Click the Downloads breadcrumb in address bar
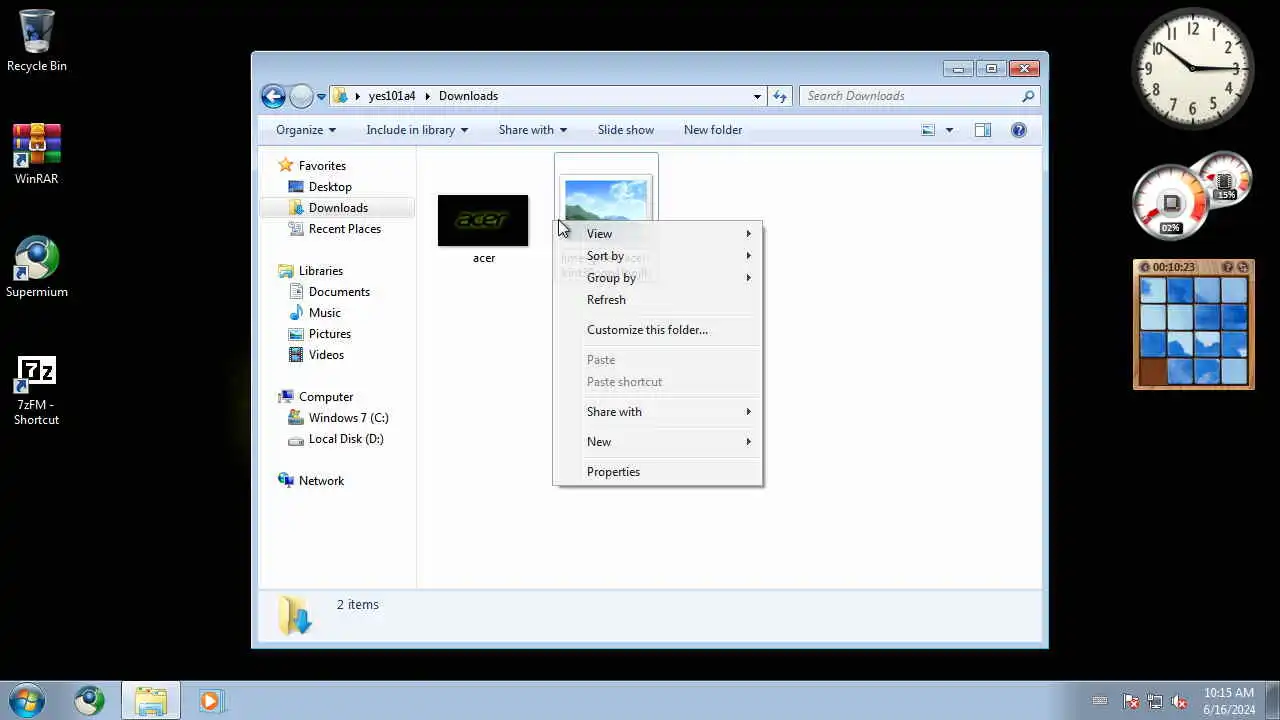The height and width of the screenshot is (720, 1280). [468, 96]
